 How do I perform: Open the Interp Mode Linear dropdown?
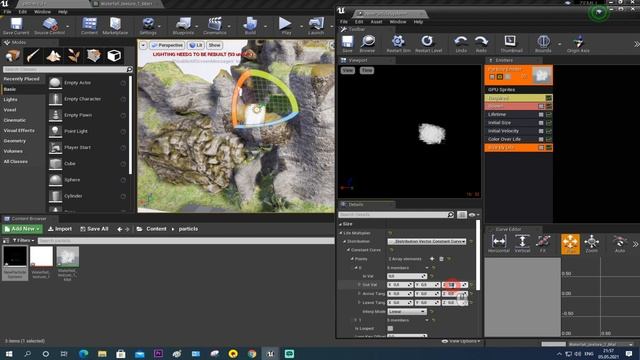pyautogui.click(x=407, y=311)
